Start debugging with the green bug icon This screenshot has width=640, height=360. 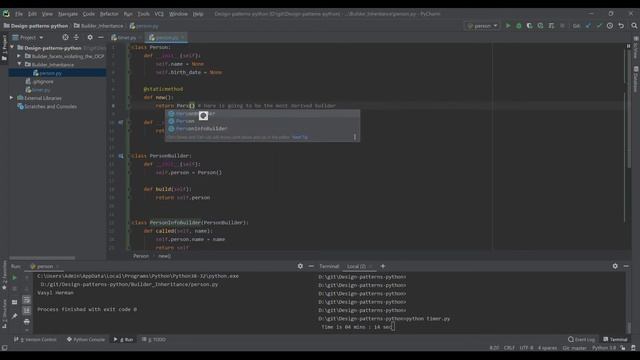[x=519, y=26]
